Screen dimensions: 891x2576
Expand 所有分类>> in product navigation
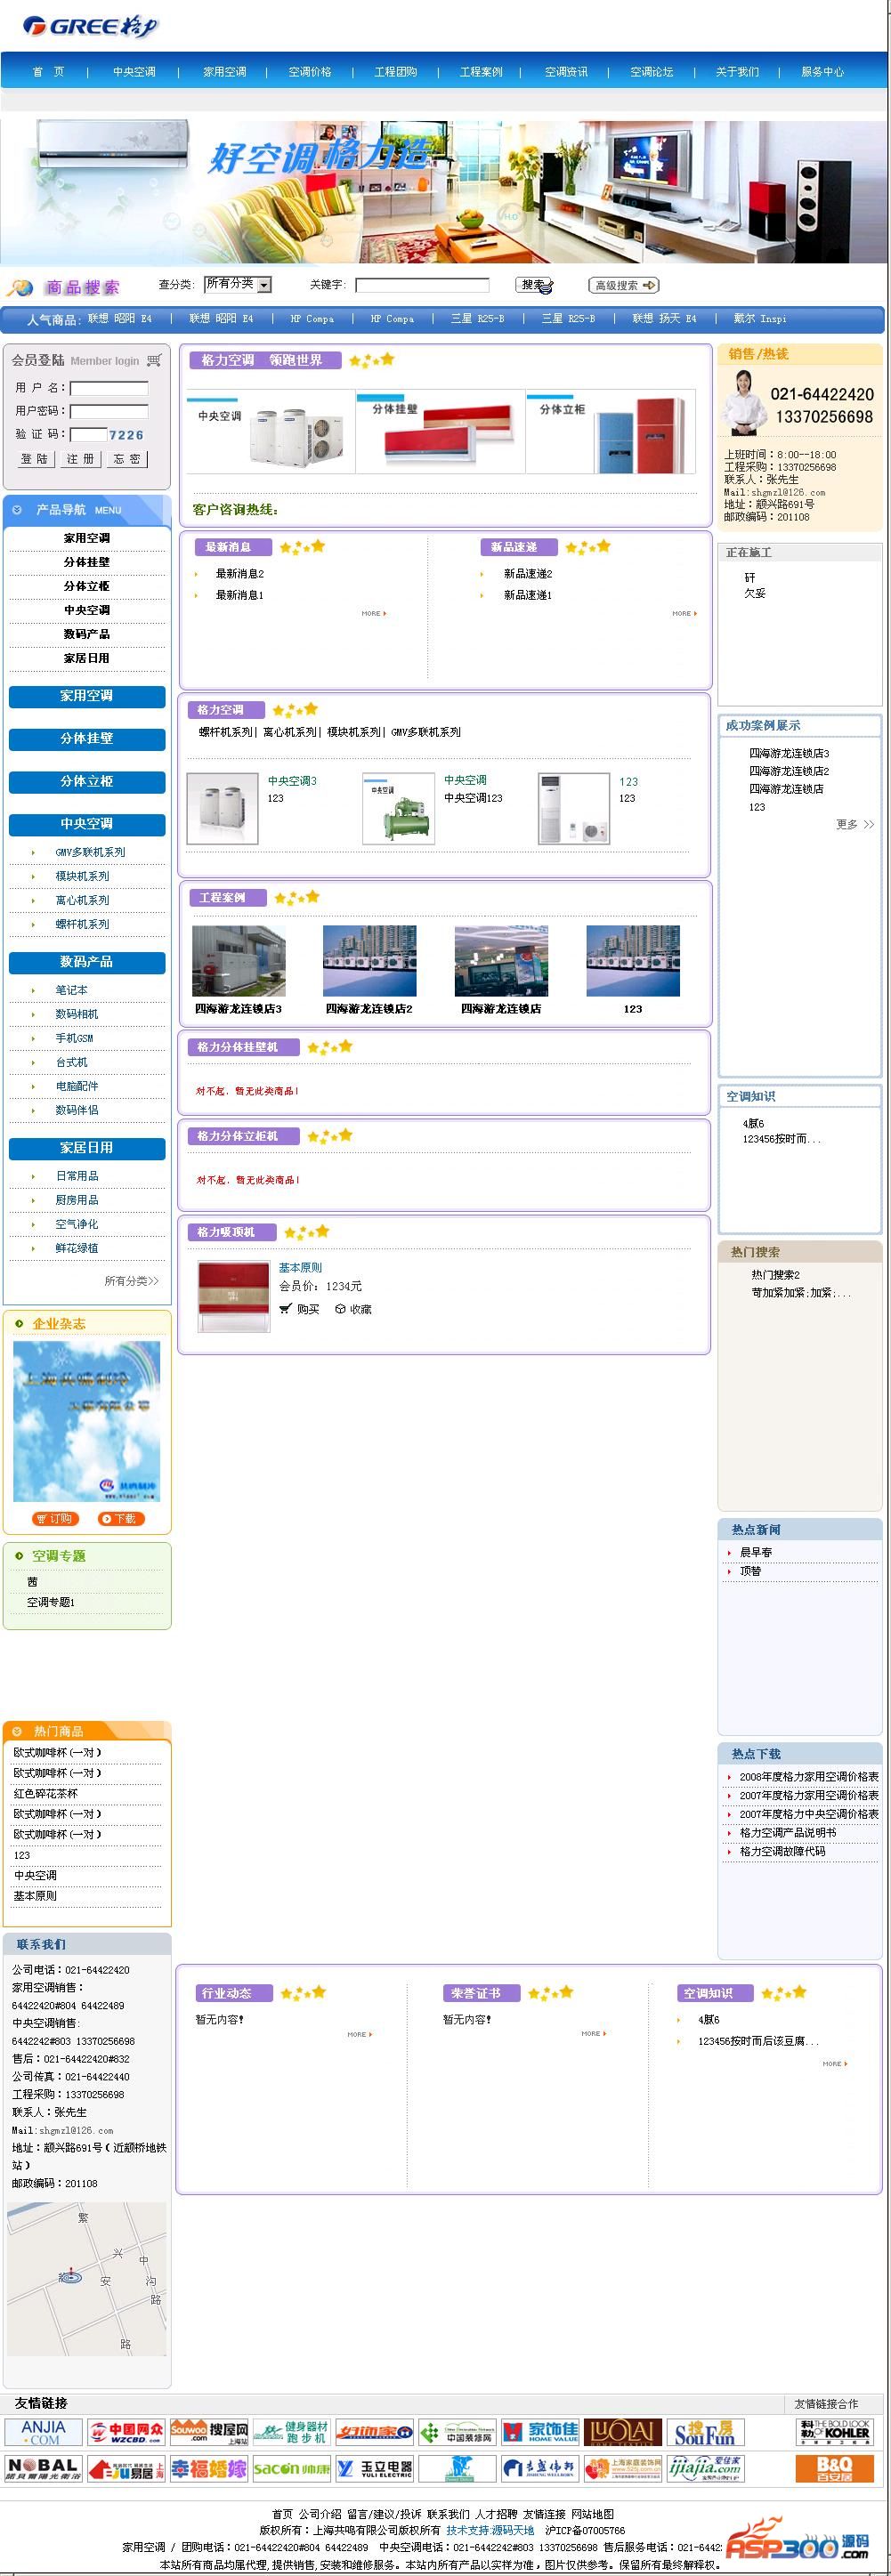(131, 1281)
